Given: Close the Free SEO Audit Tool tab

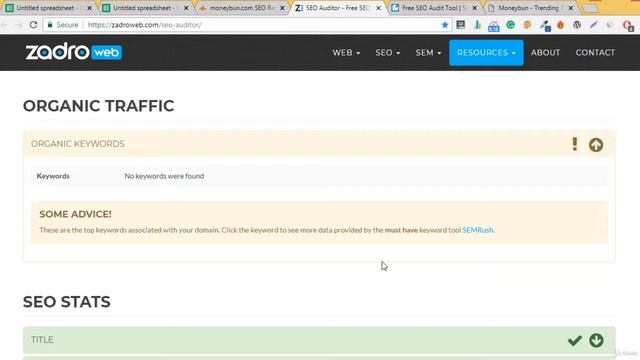Looking at the screenshot, I should (474, 8).
